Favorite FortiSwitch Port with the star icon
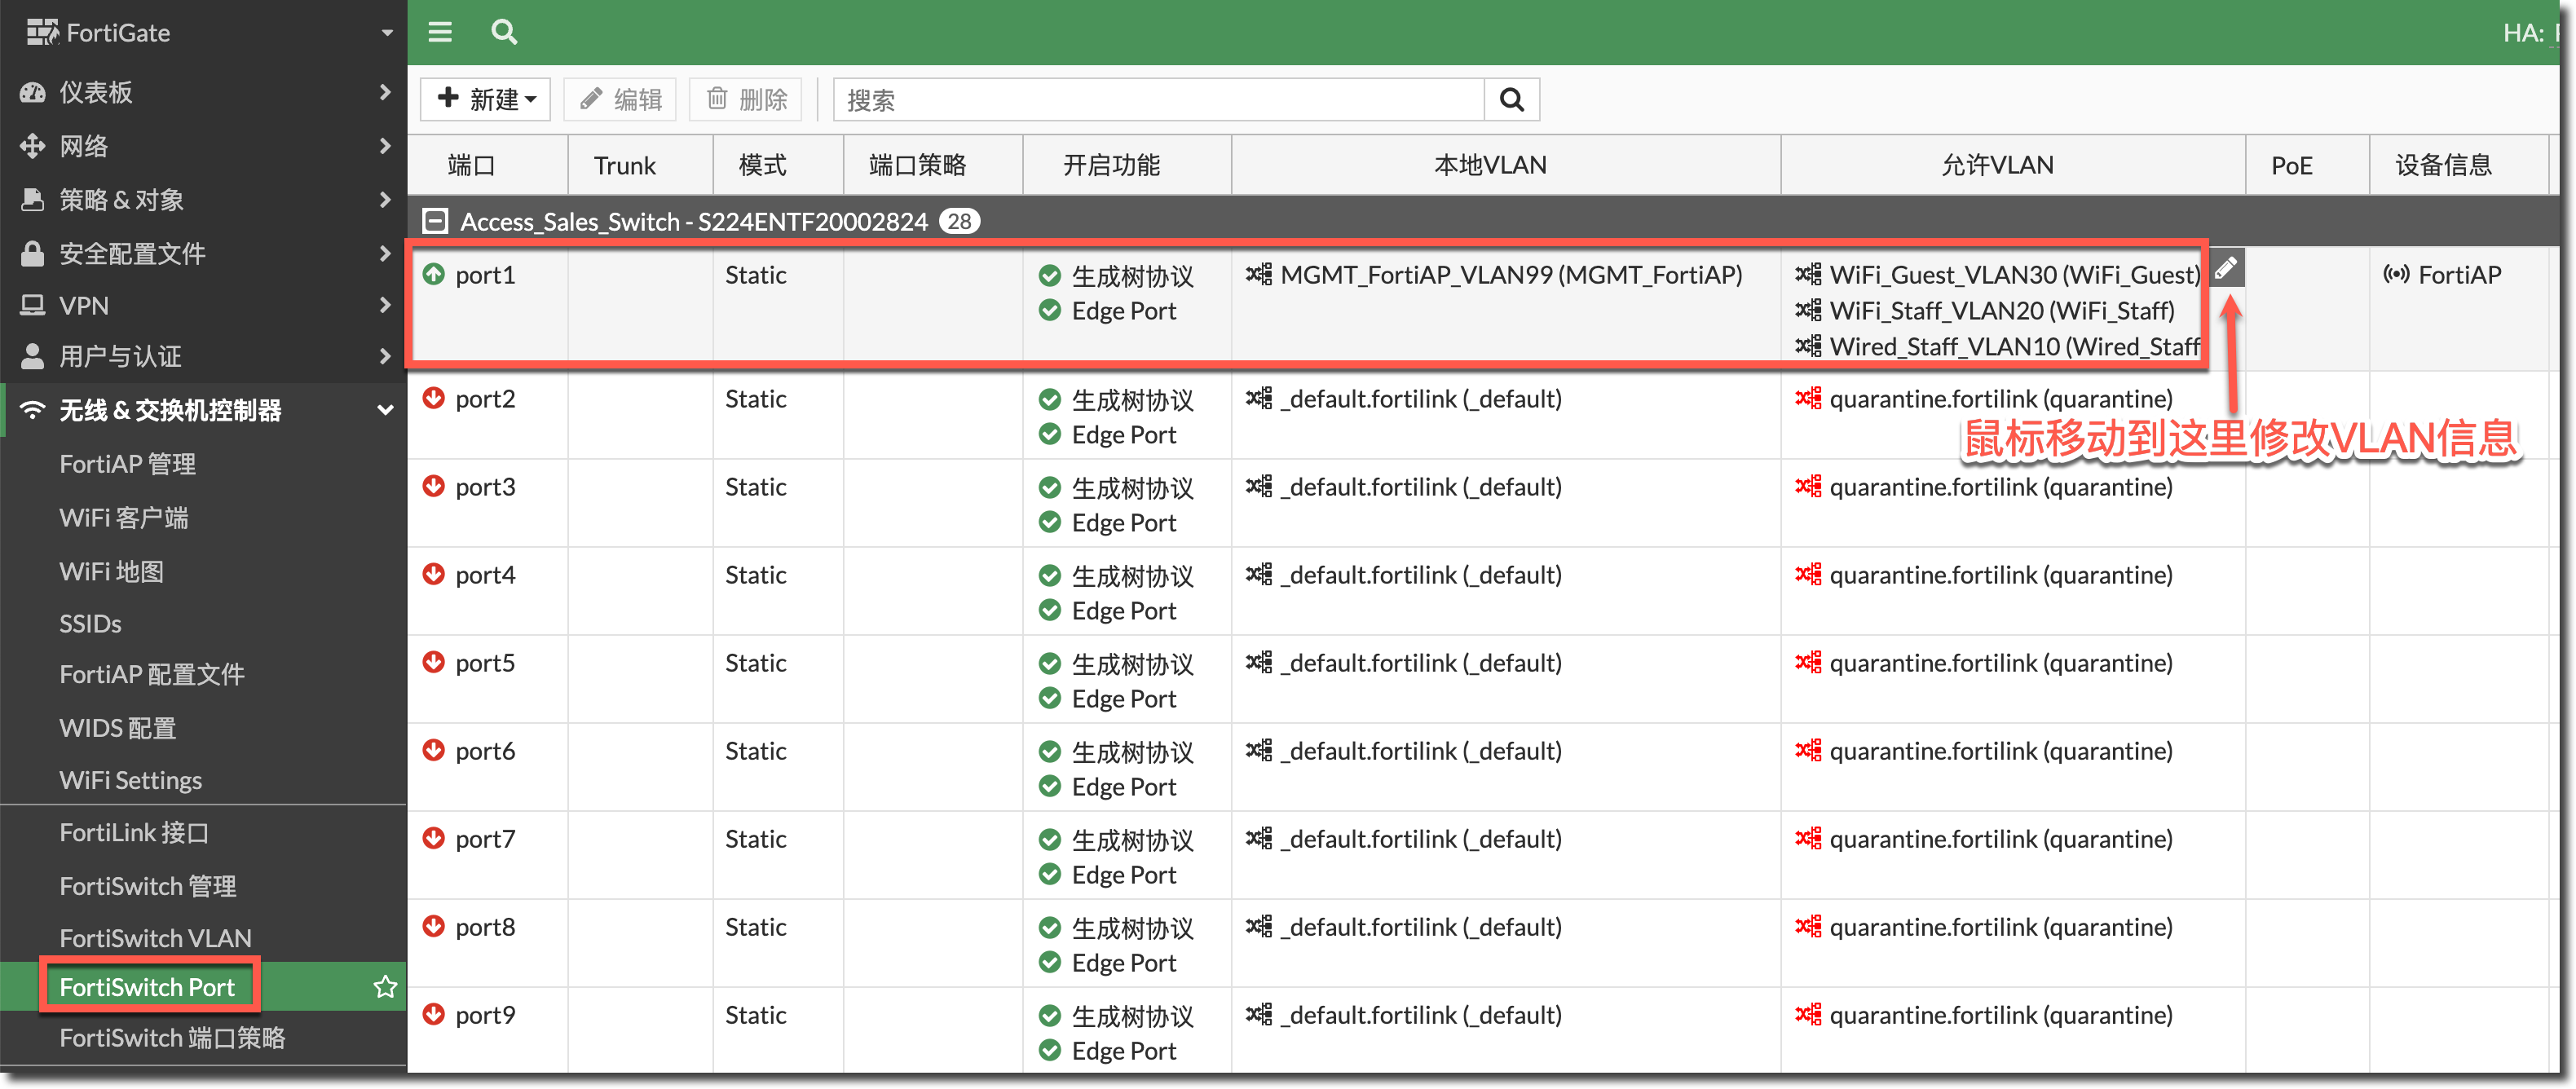 (385, 987)
